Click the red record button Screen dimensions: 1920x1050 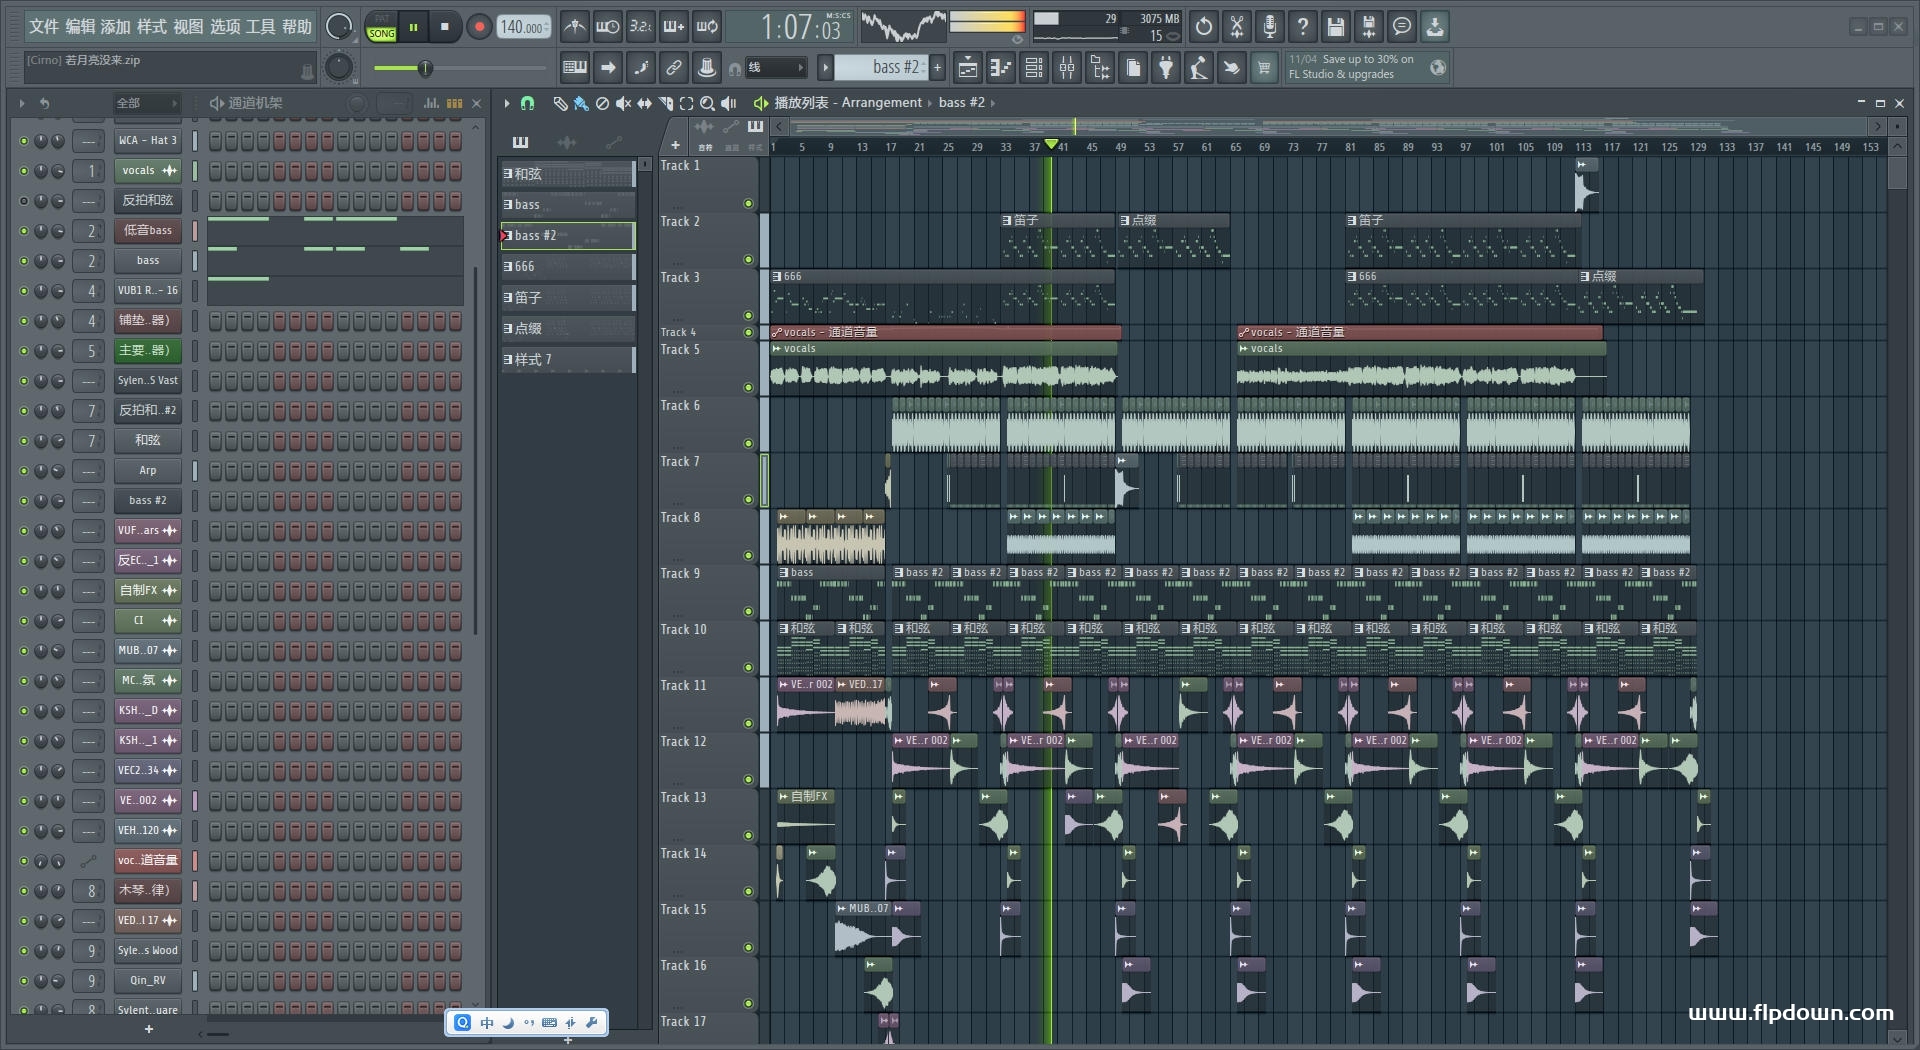click(479, 27)
